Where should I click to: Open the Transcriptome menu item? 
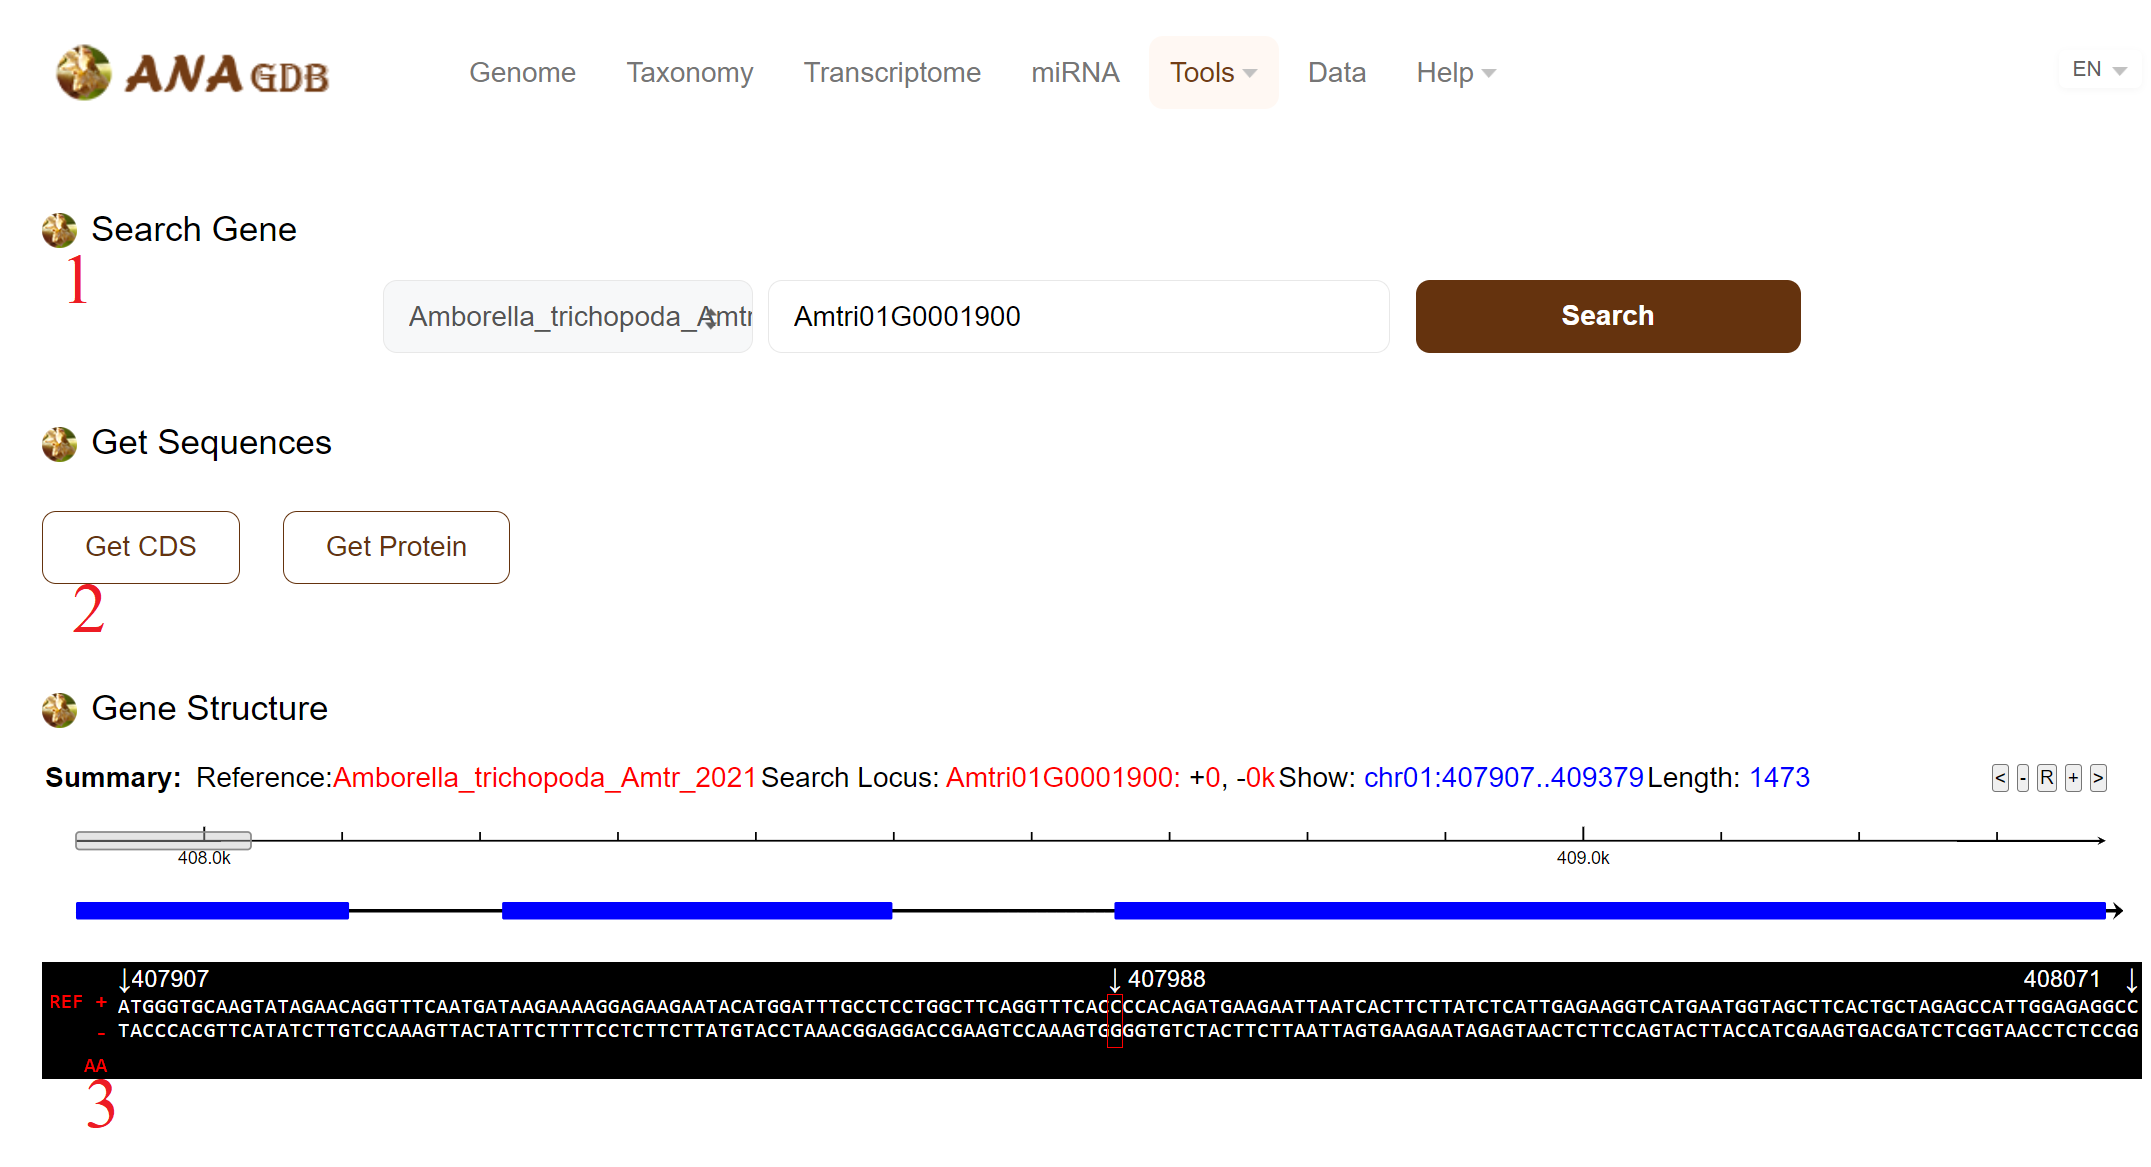pos(891,73)
